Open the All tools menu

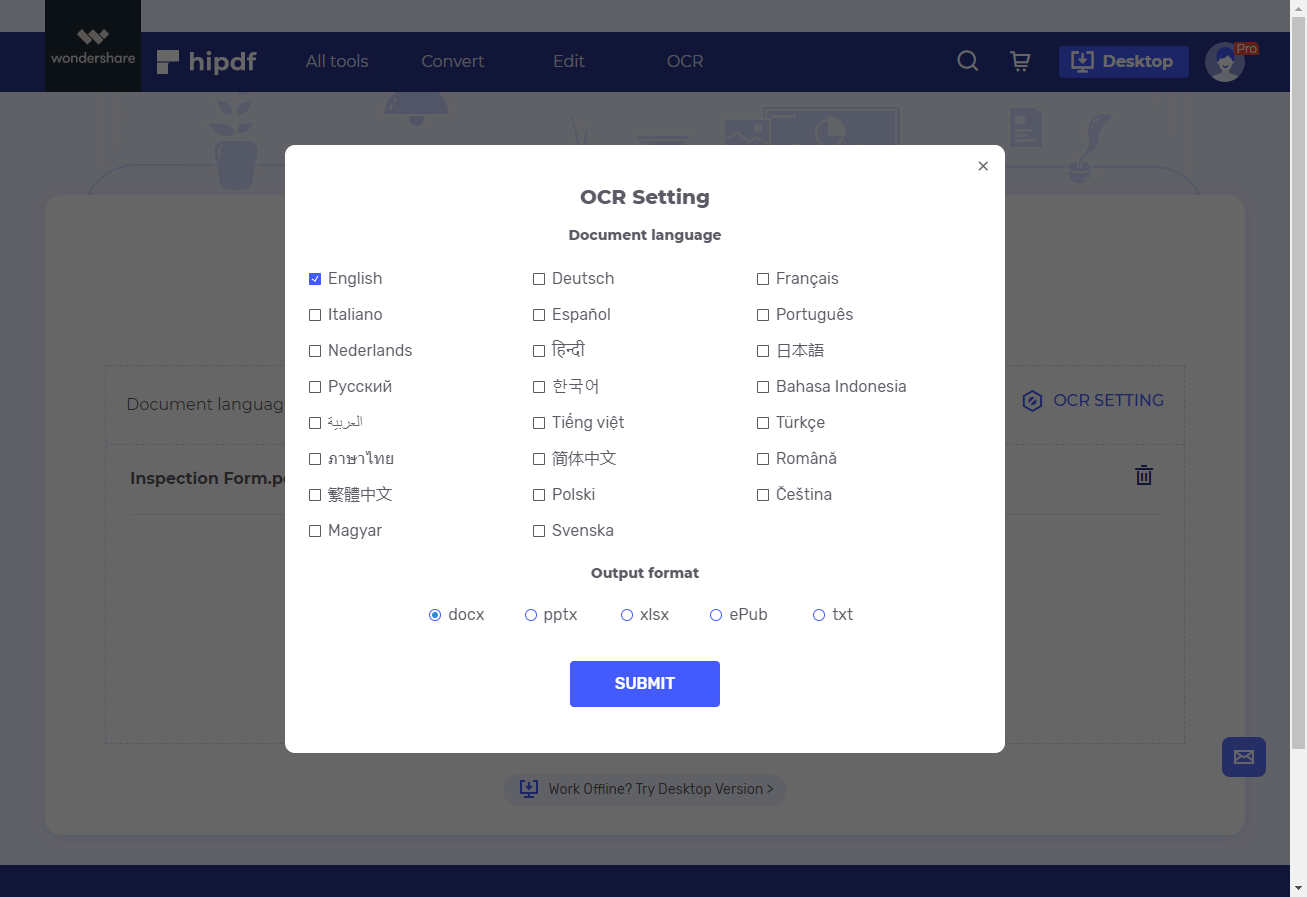[x=336, y=61]
